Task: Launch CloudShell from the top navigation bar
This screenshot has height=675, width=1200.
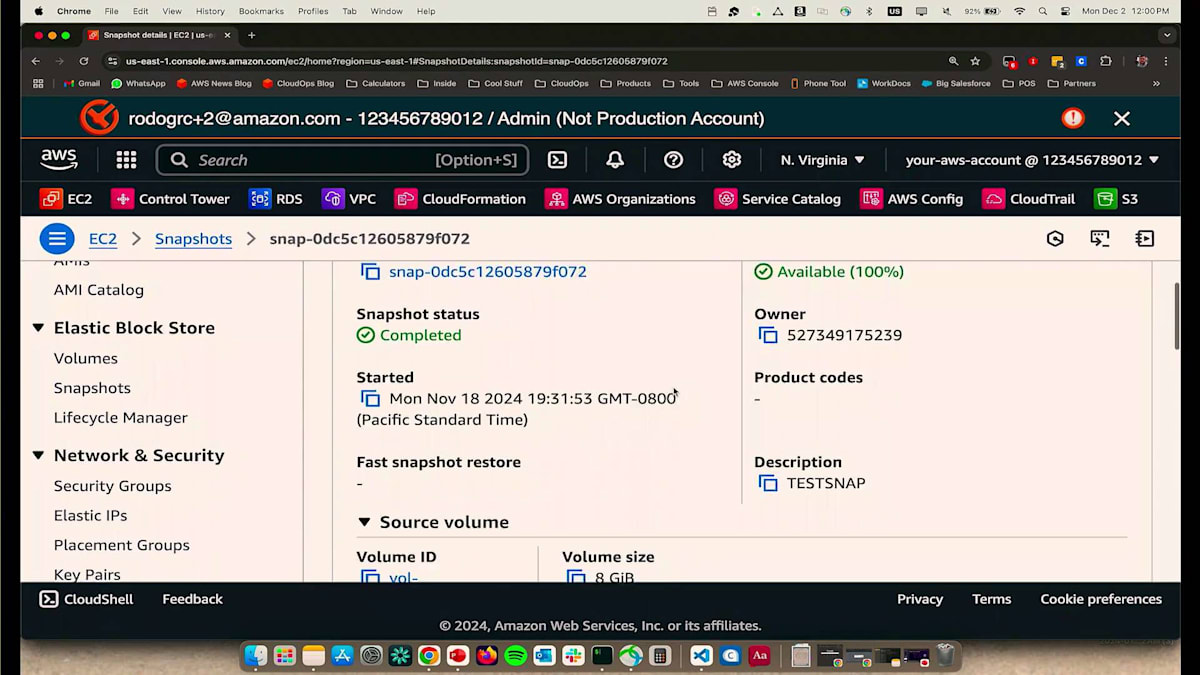Action: point(557,160)
